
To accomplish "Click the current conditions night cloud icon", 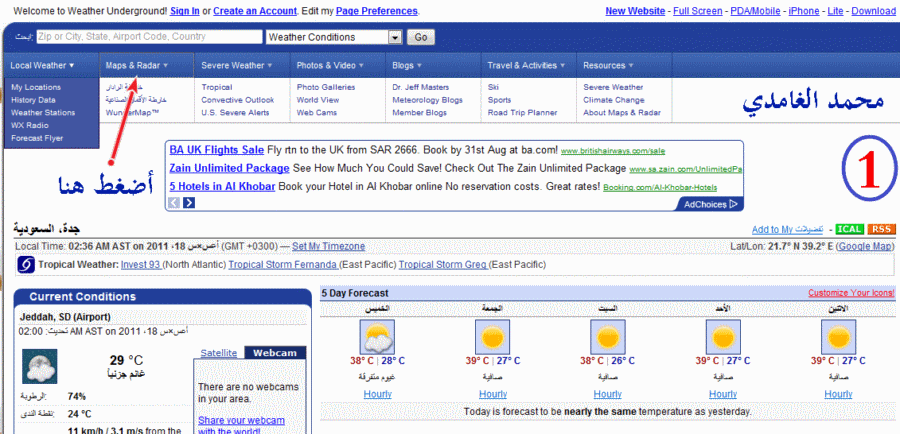I will [39, 366].
